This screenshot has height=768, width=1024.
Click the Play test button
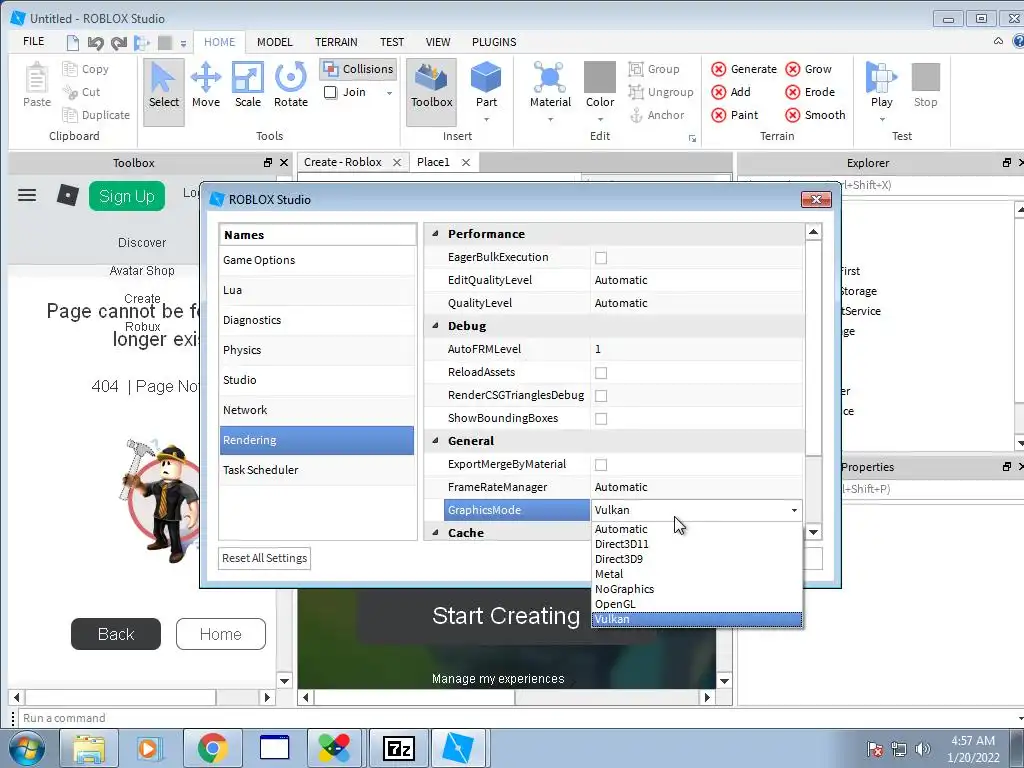pyautogui.click(x=881, y=84)
